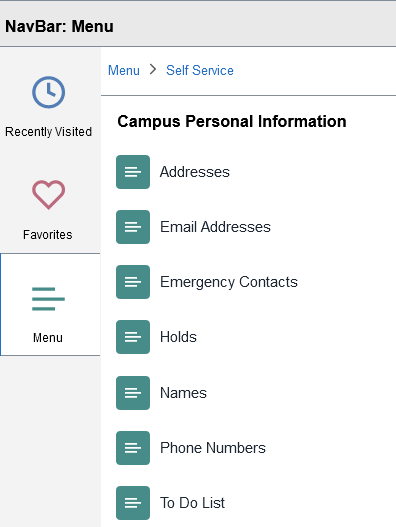Click the Addresses page icon
This screenshot has height=527, width=396.
(133, 172)
